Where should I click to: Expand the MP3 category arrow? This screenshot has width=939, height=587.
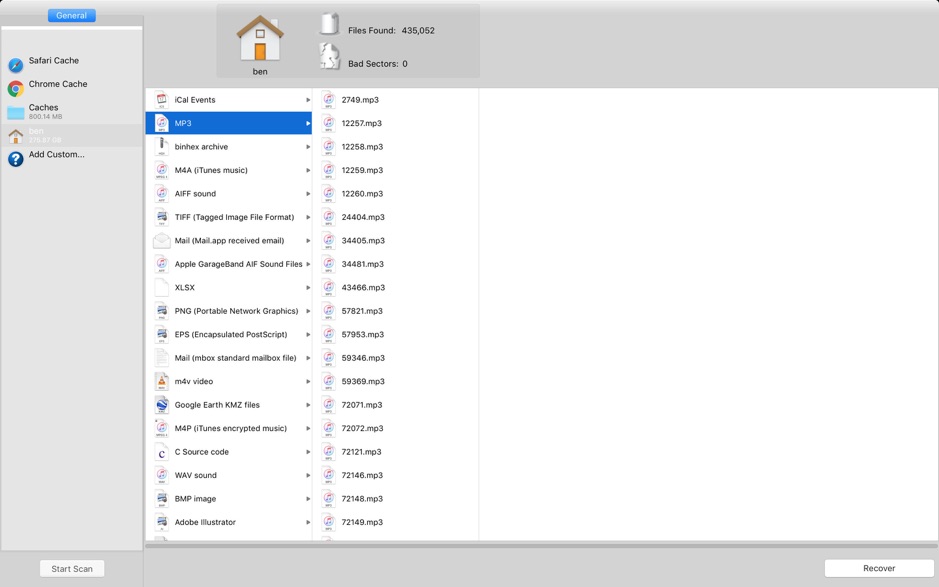(308, 123)
